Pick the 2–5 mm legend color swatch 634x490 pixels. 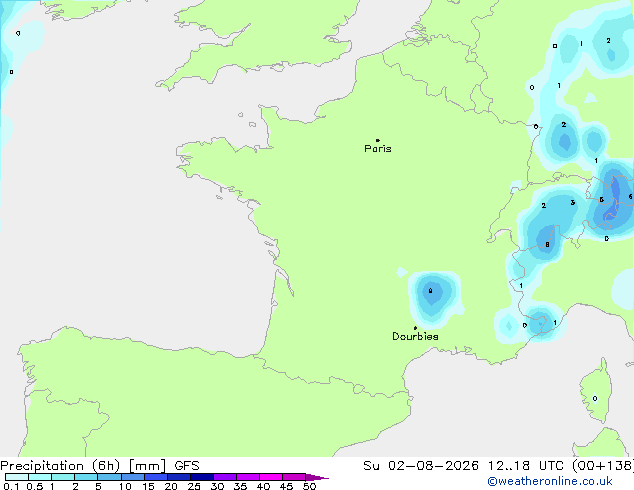tap(86, 477)
